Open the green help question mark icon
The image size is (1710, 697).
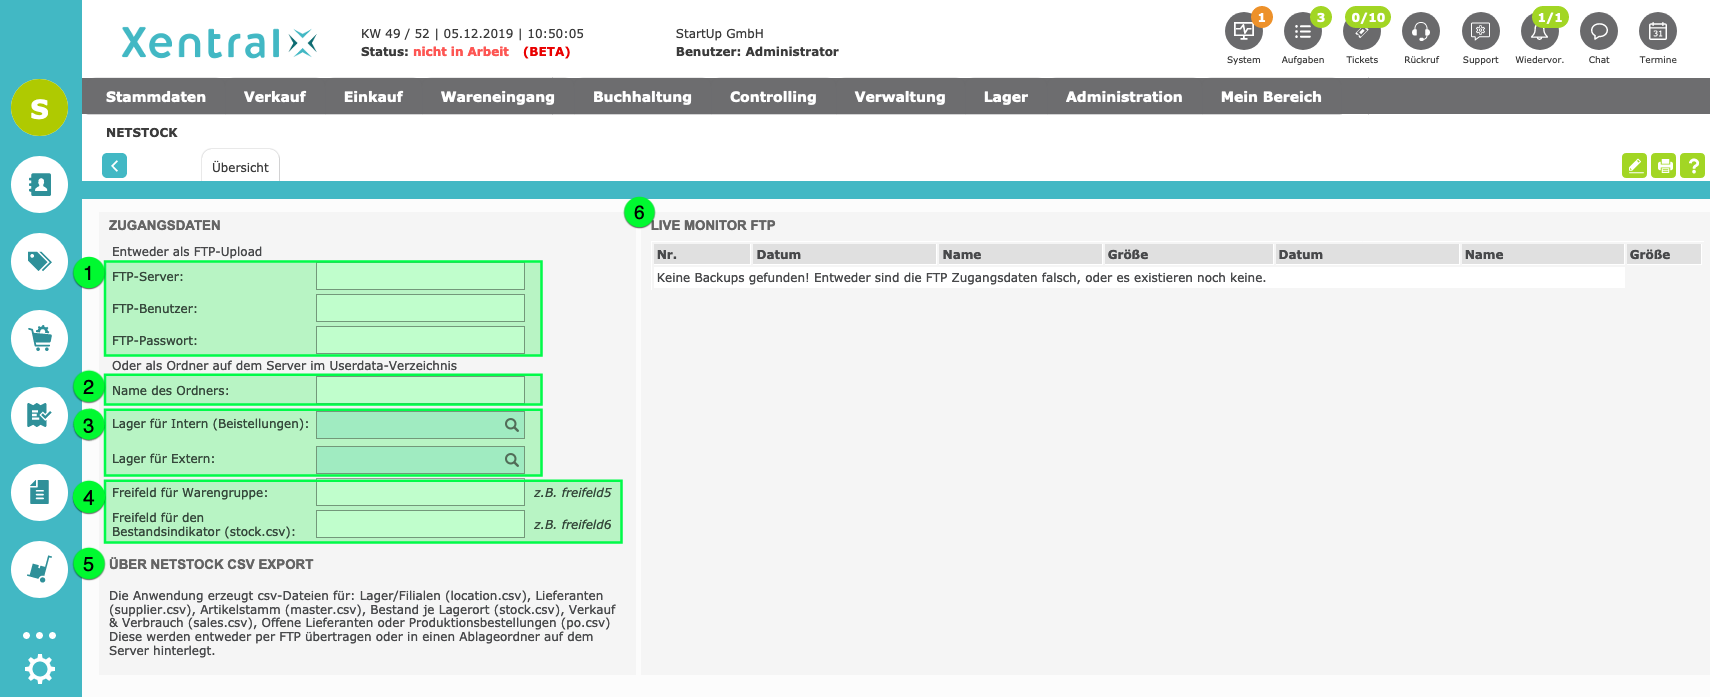pos(1692,166)
